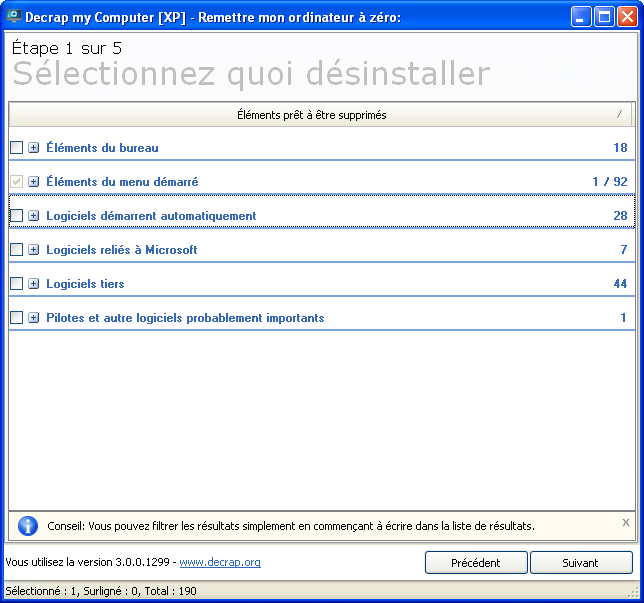This screenshot has height=603, width=644.
Task: Click the sort arrow in column header
Action: 621,114
